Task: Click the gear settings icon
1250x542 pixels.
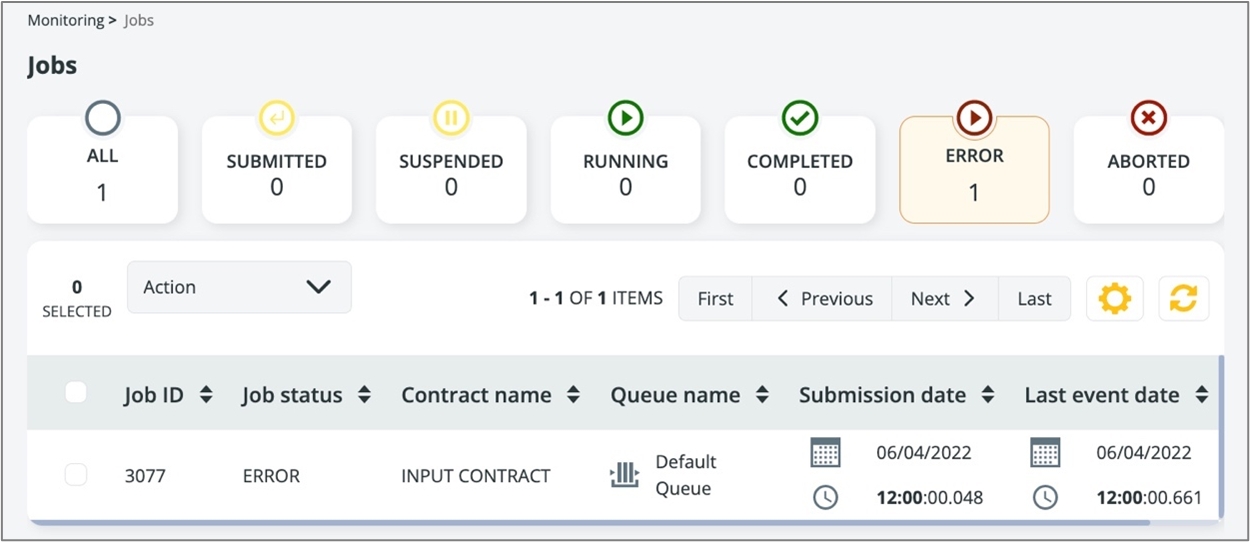Action: pos(1114,299)
